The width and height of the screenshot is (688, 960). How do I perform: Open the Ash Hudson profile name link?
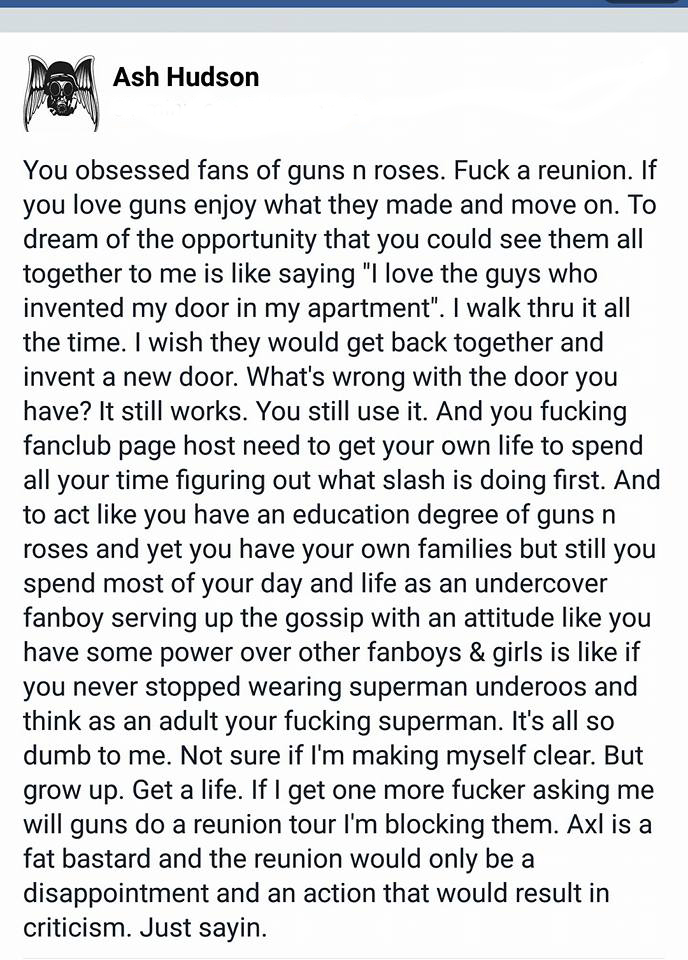(186, 77)
